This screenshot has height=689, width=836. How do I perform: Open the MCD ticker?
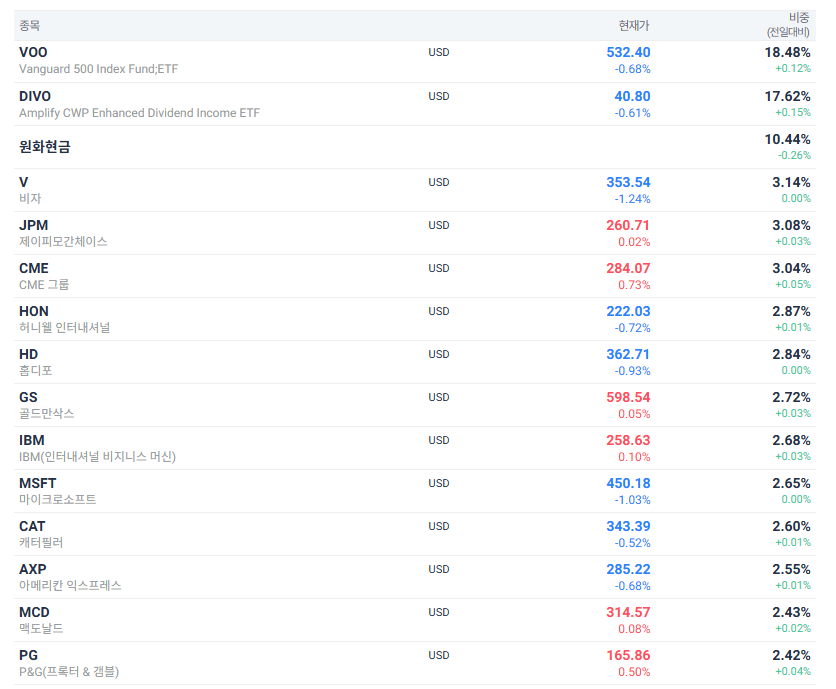click(x=34, y=612)
